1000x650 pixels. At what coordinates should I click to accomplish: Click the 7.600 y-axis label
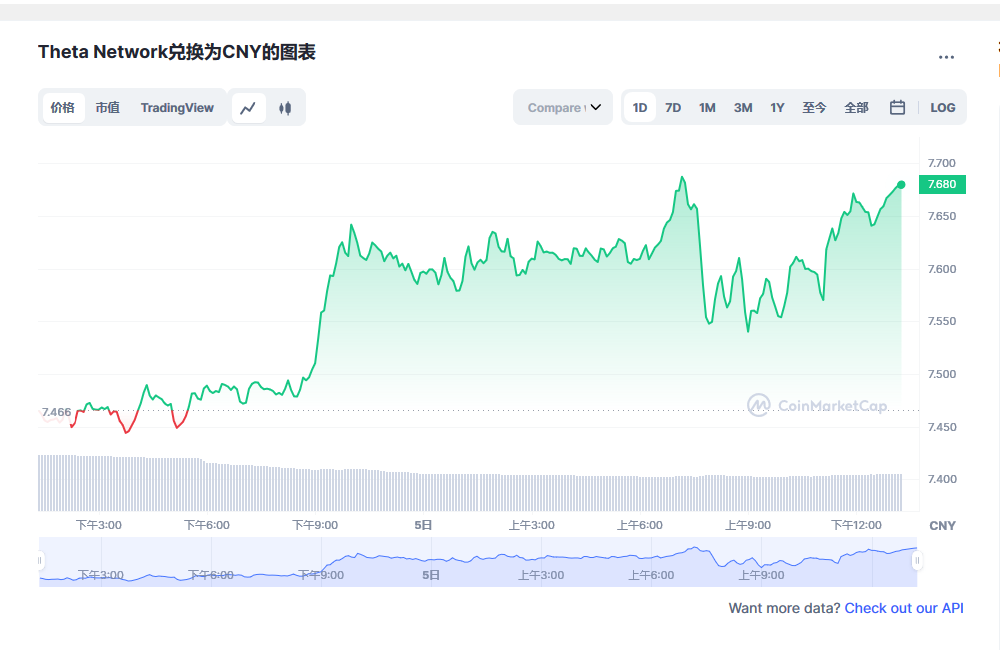(x=942, y=269)
